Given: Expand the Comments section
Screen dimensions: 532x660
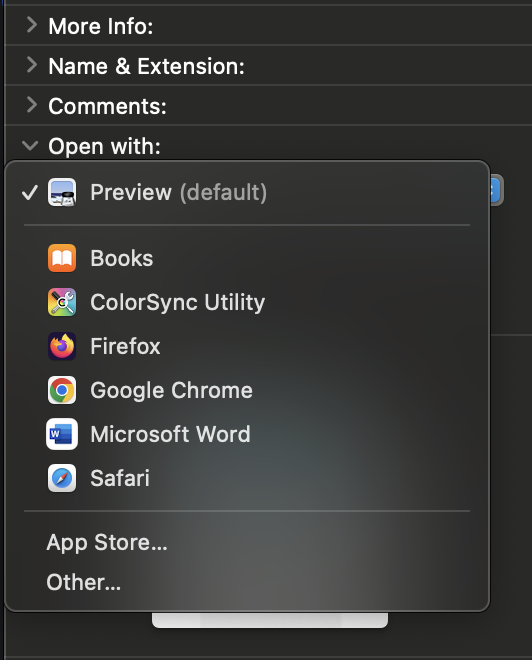Looking at the screenshot, I should pos(32,105).
